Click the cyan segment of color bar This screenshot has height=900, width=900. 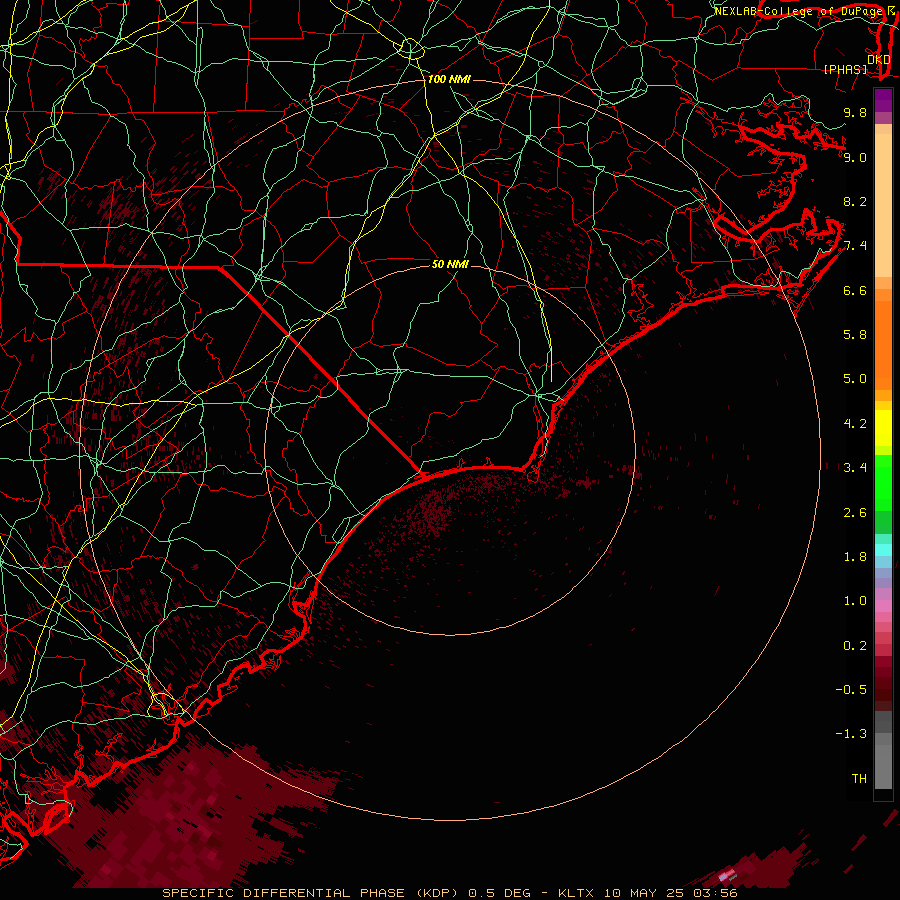click(x=883, y=550)
